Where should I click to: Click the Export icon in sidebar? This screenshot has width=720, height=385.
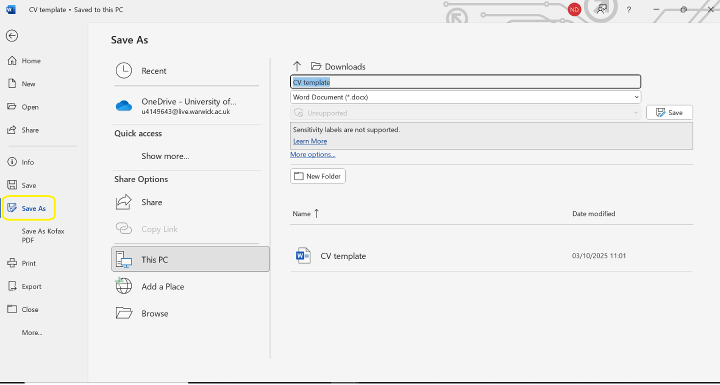[x=12, y=286]
